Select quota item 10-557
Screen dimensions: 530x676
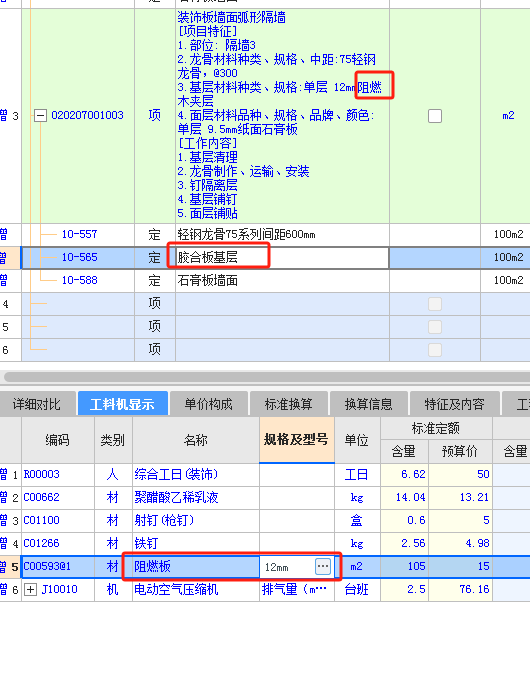[x=79, y=234]
